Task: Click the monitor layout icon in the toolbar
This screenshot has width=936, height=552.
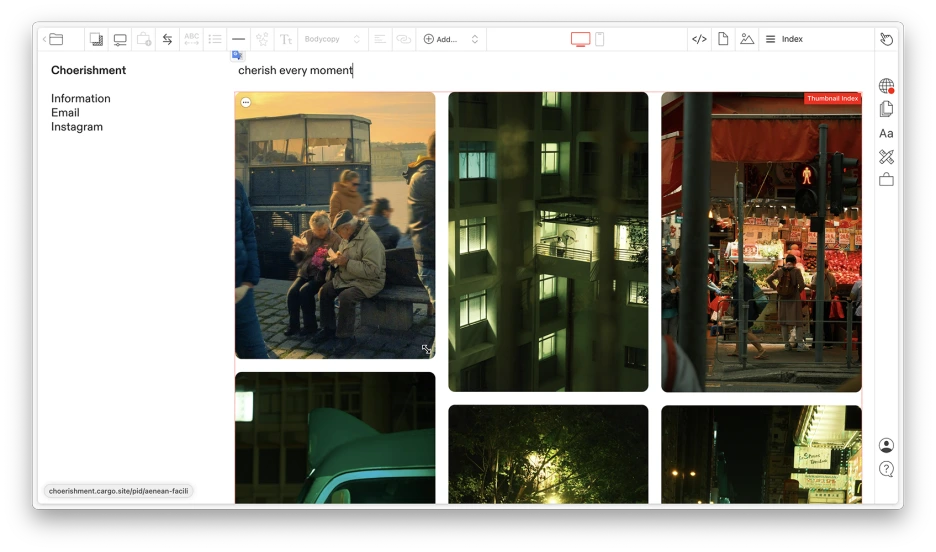Action: pos(120,39)
